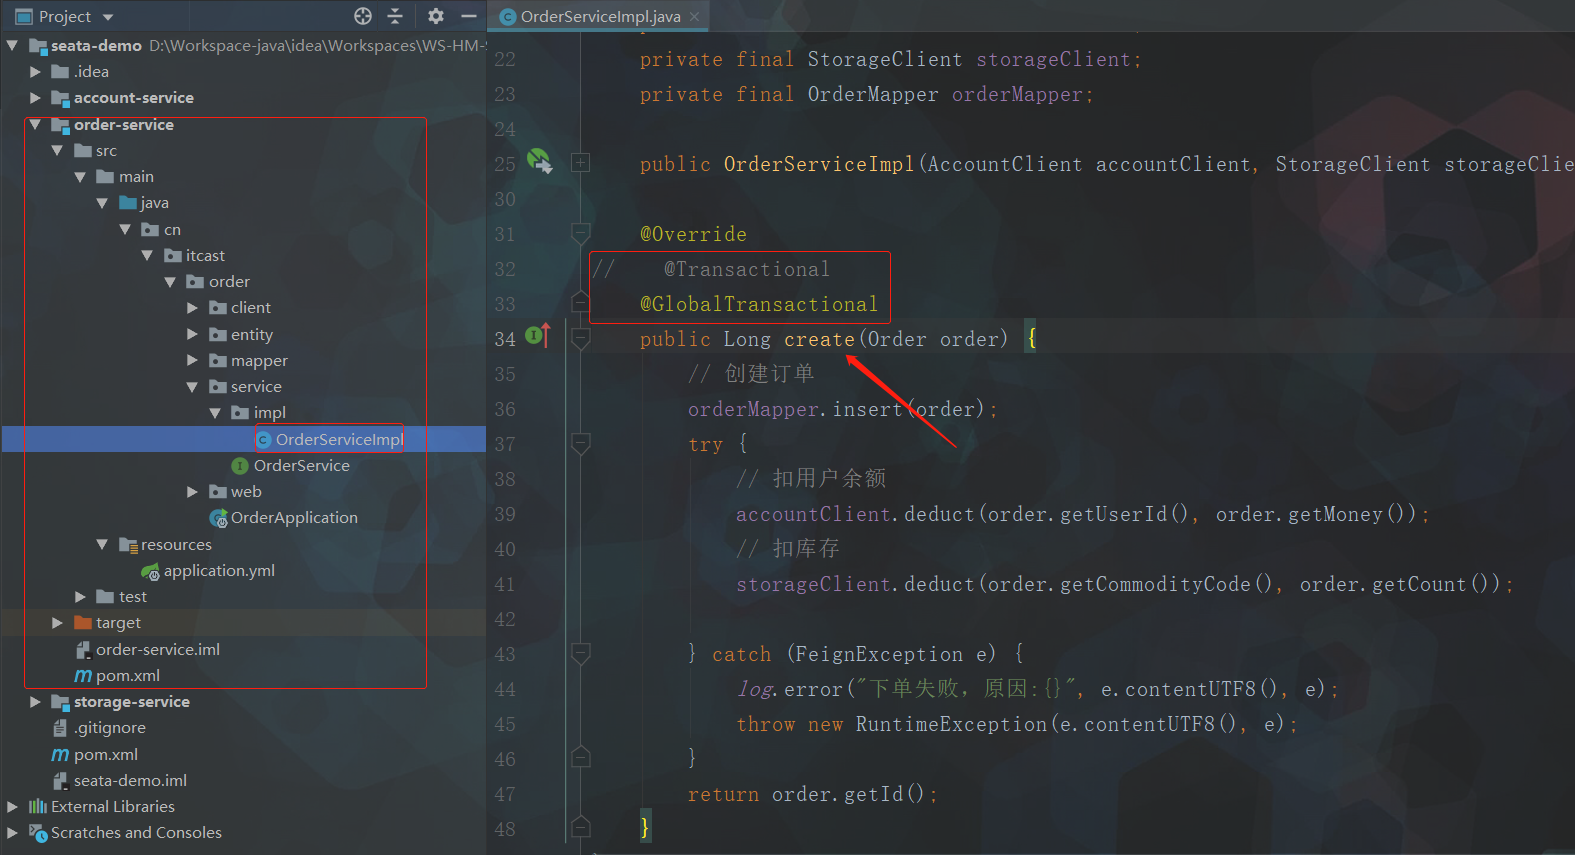1575x855 pixels.
Task: Collapse the try block fold on line 37
Action: click(x=580, y=443)
